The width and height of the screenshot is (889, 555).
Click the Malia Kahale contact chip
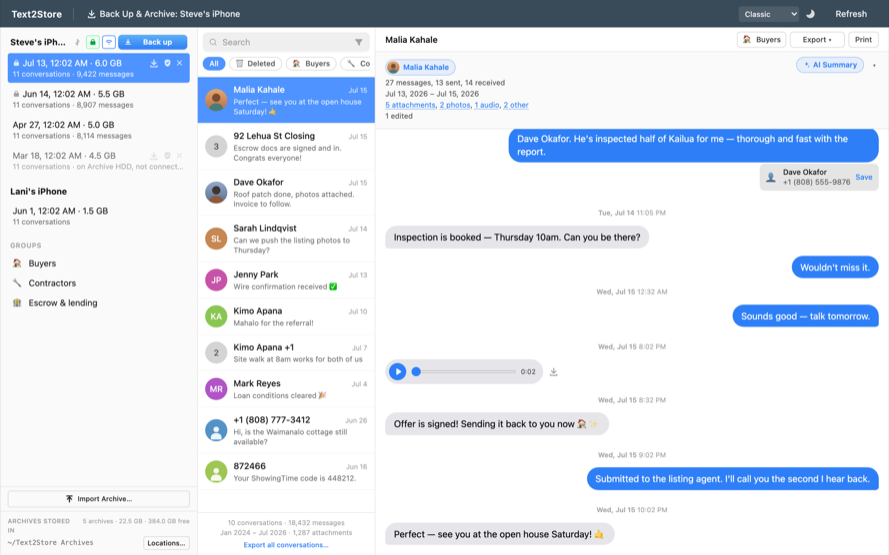[420, 67]
